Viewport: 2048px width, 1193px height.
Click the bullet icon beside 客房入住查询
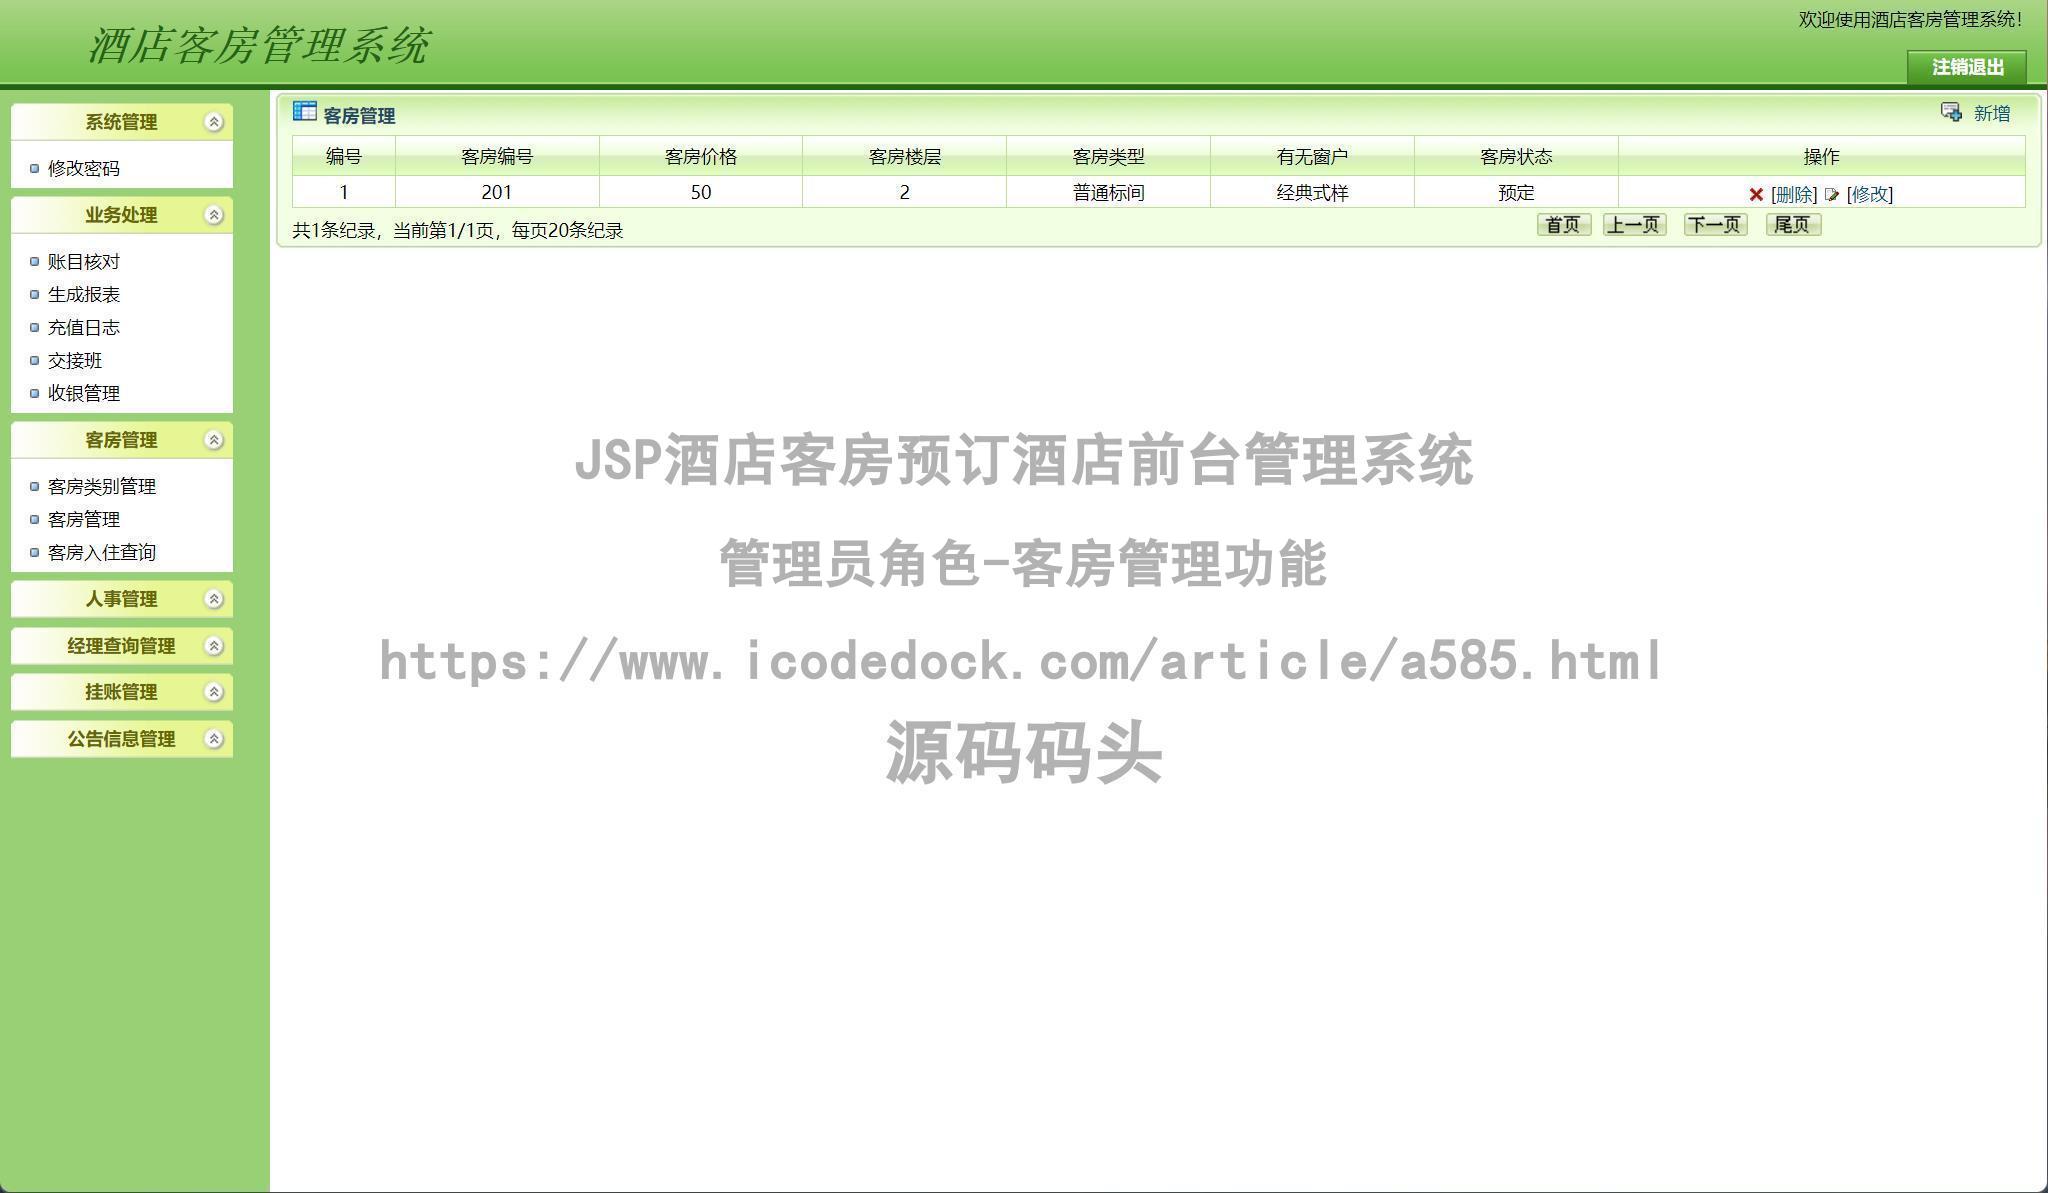click(33, 552)
